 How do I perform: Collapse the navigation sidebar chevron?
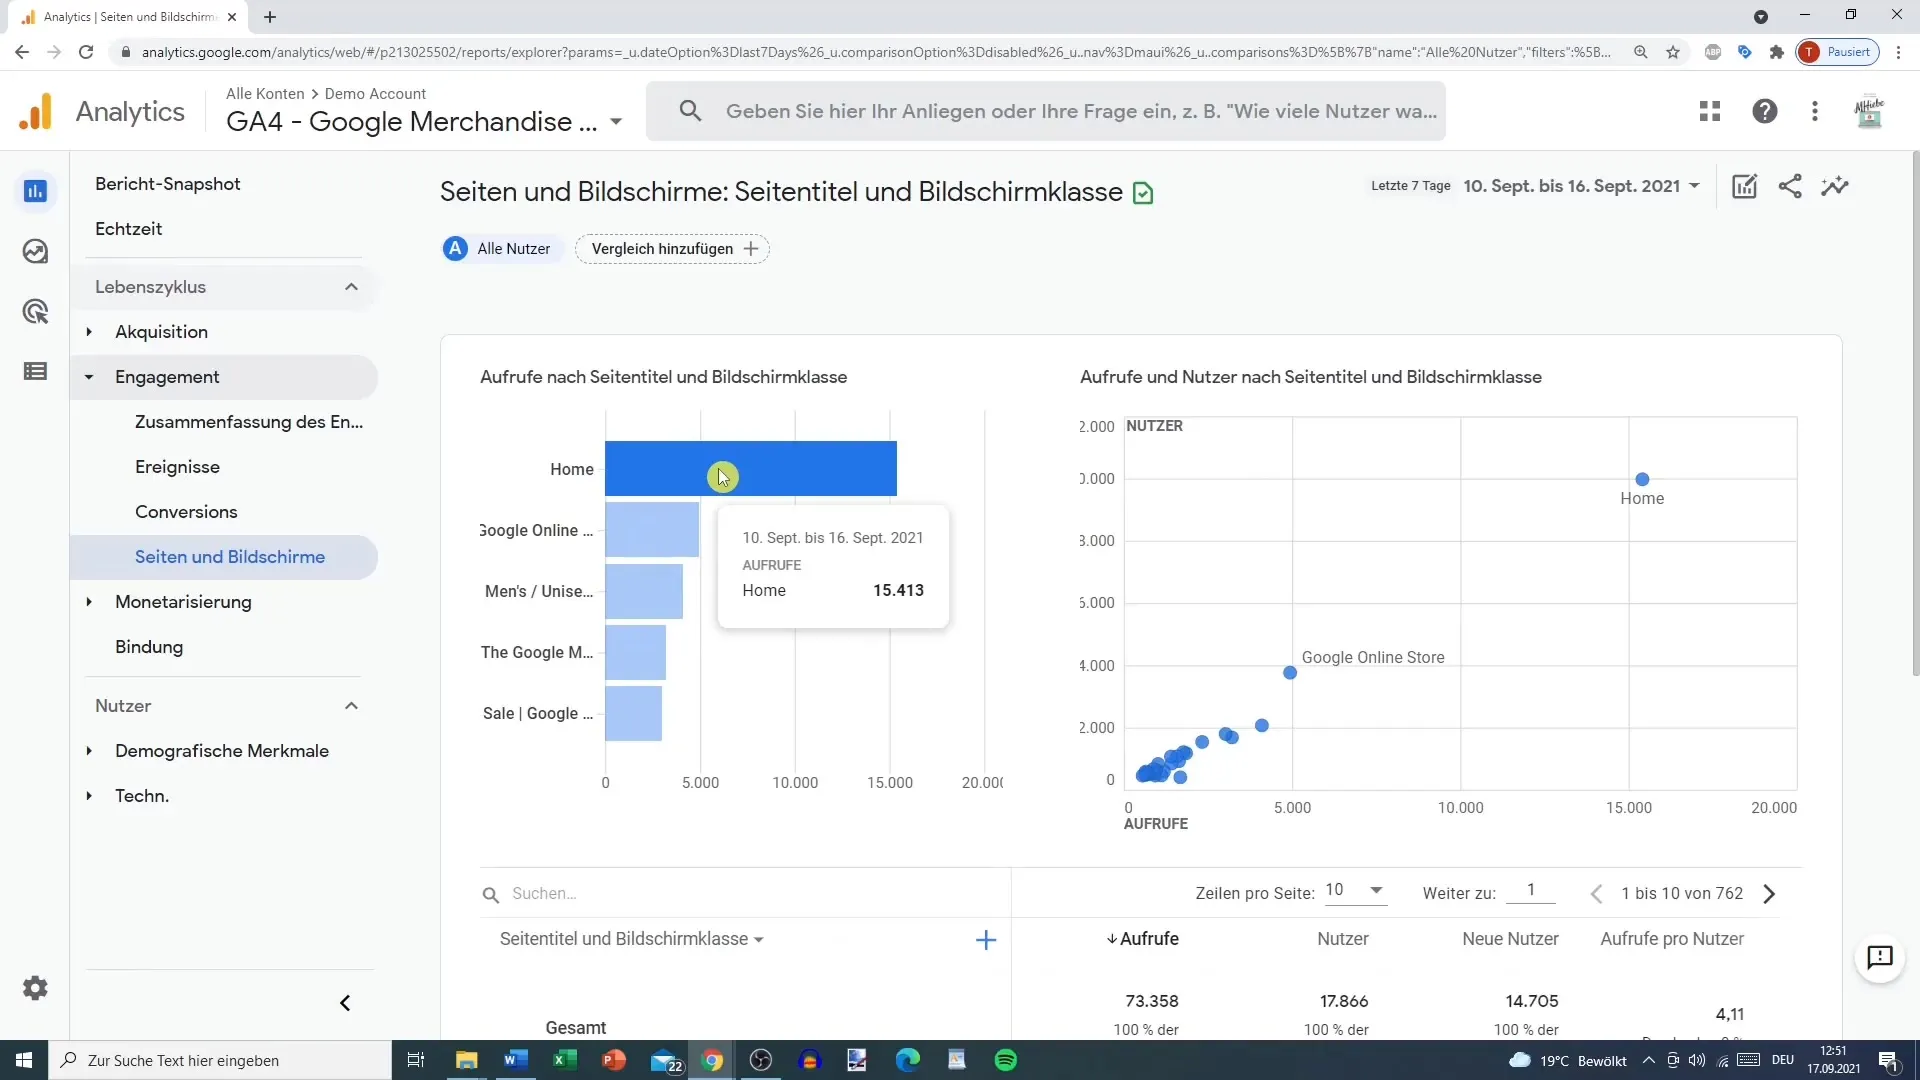[x=345, y=1003]
